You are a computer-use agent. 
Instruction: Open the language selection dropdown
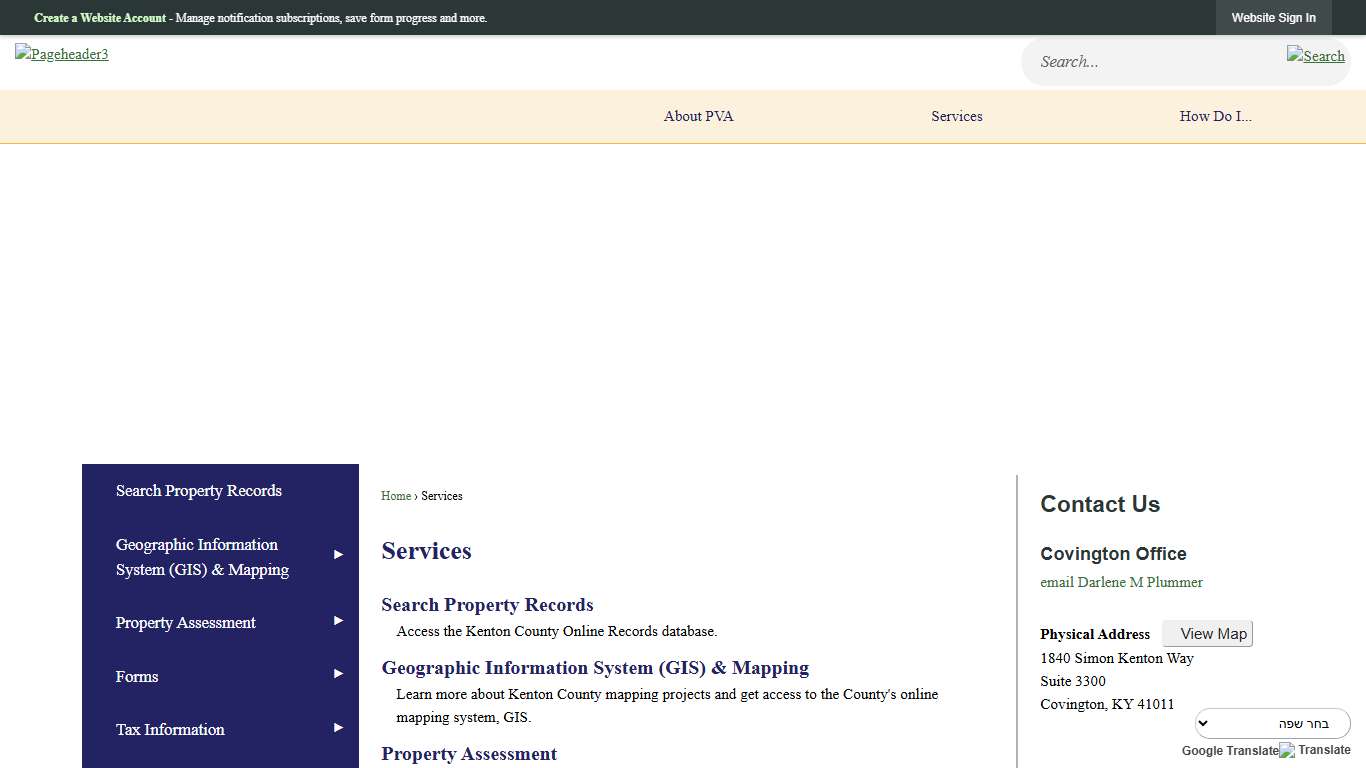1272,723
